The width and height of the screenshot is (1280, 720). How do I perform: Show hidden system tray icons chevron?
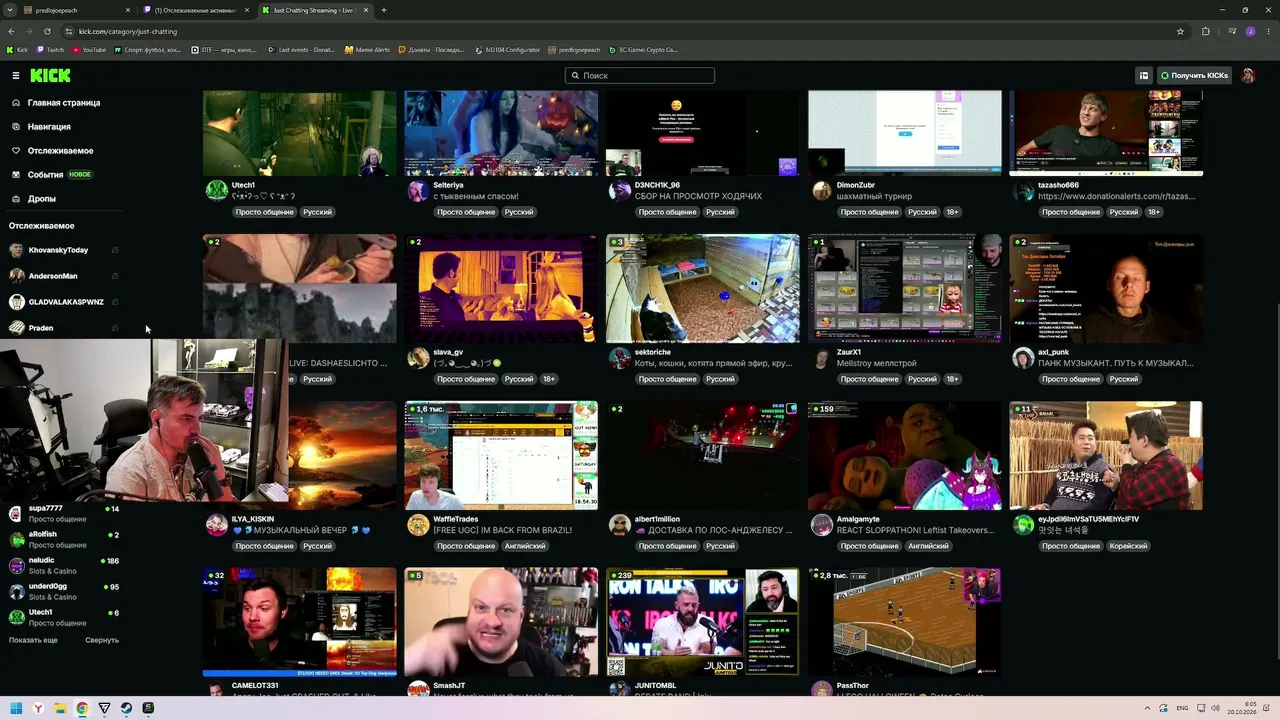(1147, 708)
